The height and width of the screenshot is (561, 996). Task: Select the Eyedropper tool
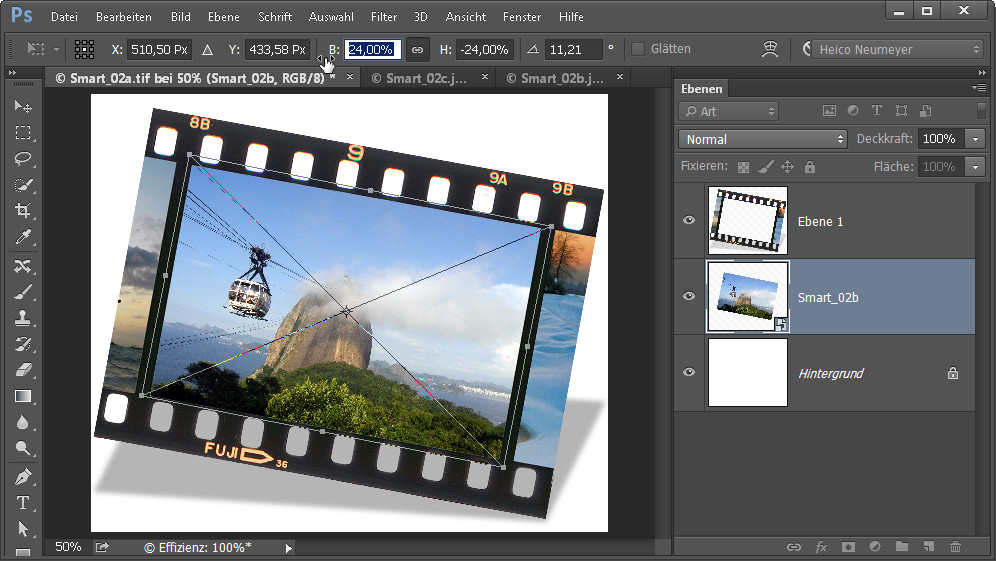[x=23, y=237]
